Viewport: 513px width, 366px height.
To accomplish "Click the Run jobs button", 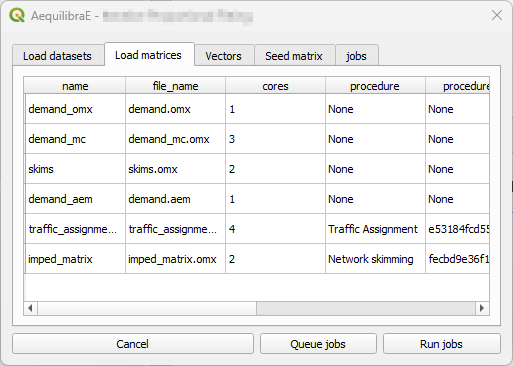I will (x=441, y=344).
